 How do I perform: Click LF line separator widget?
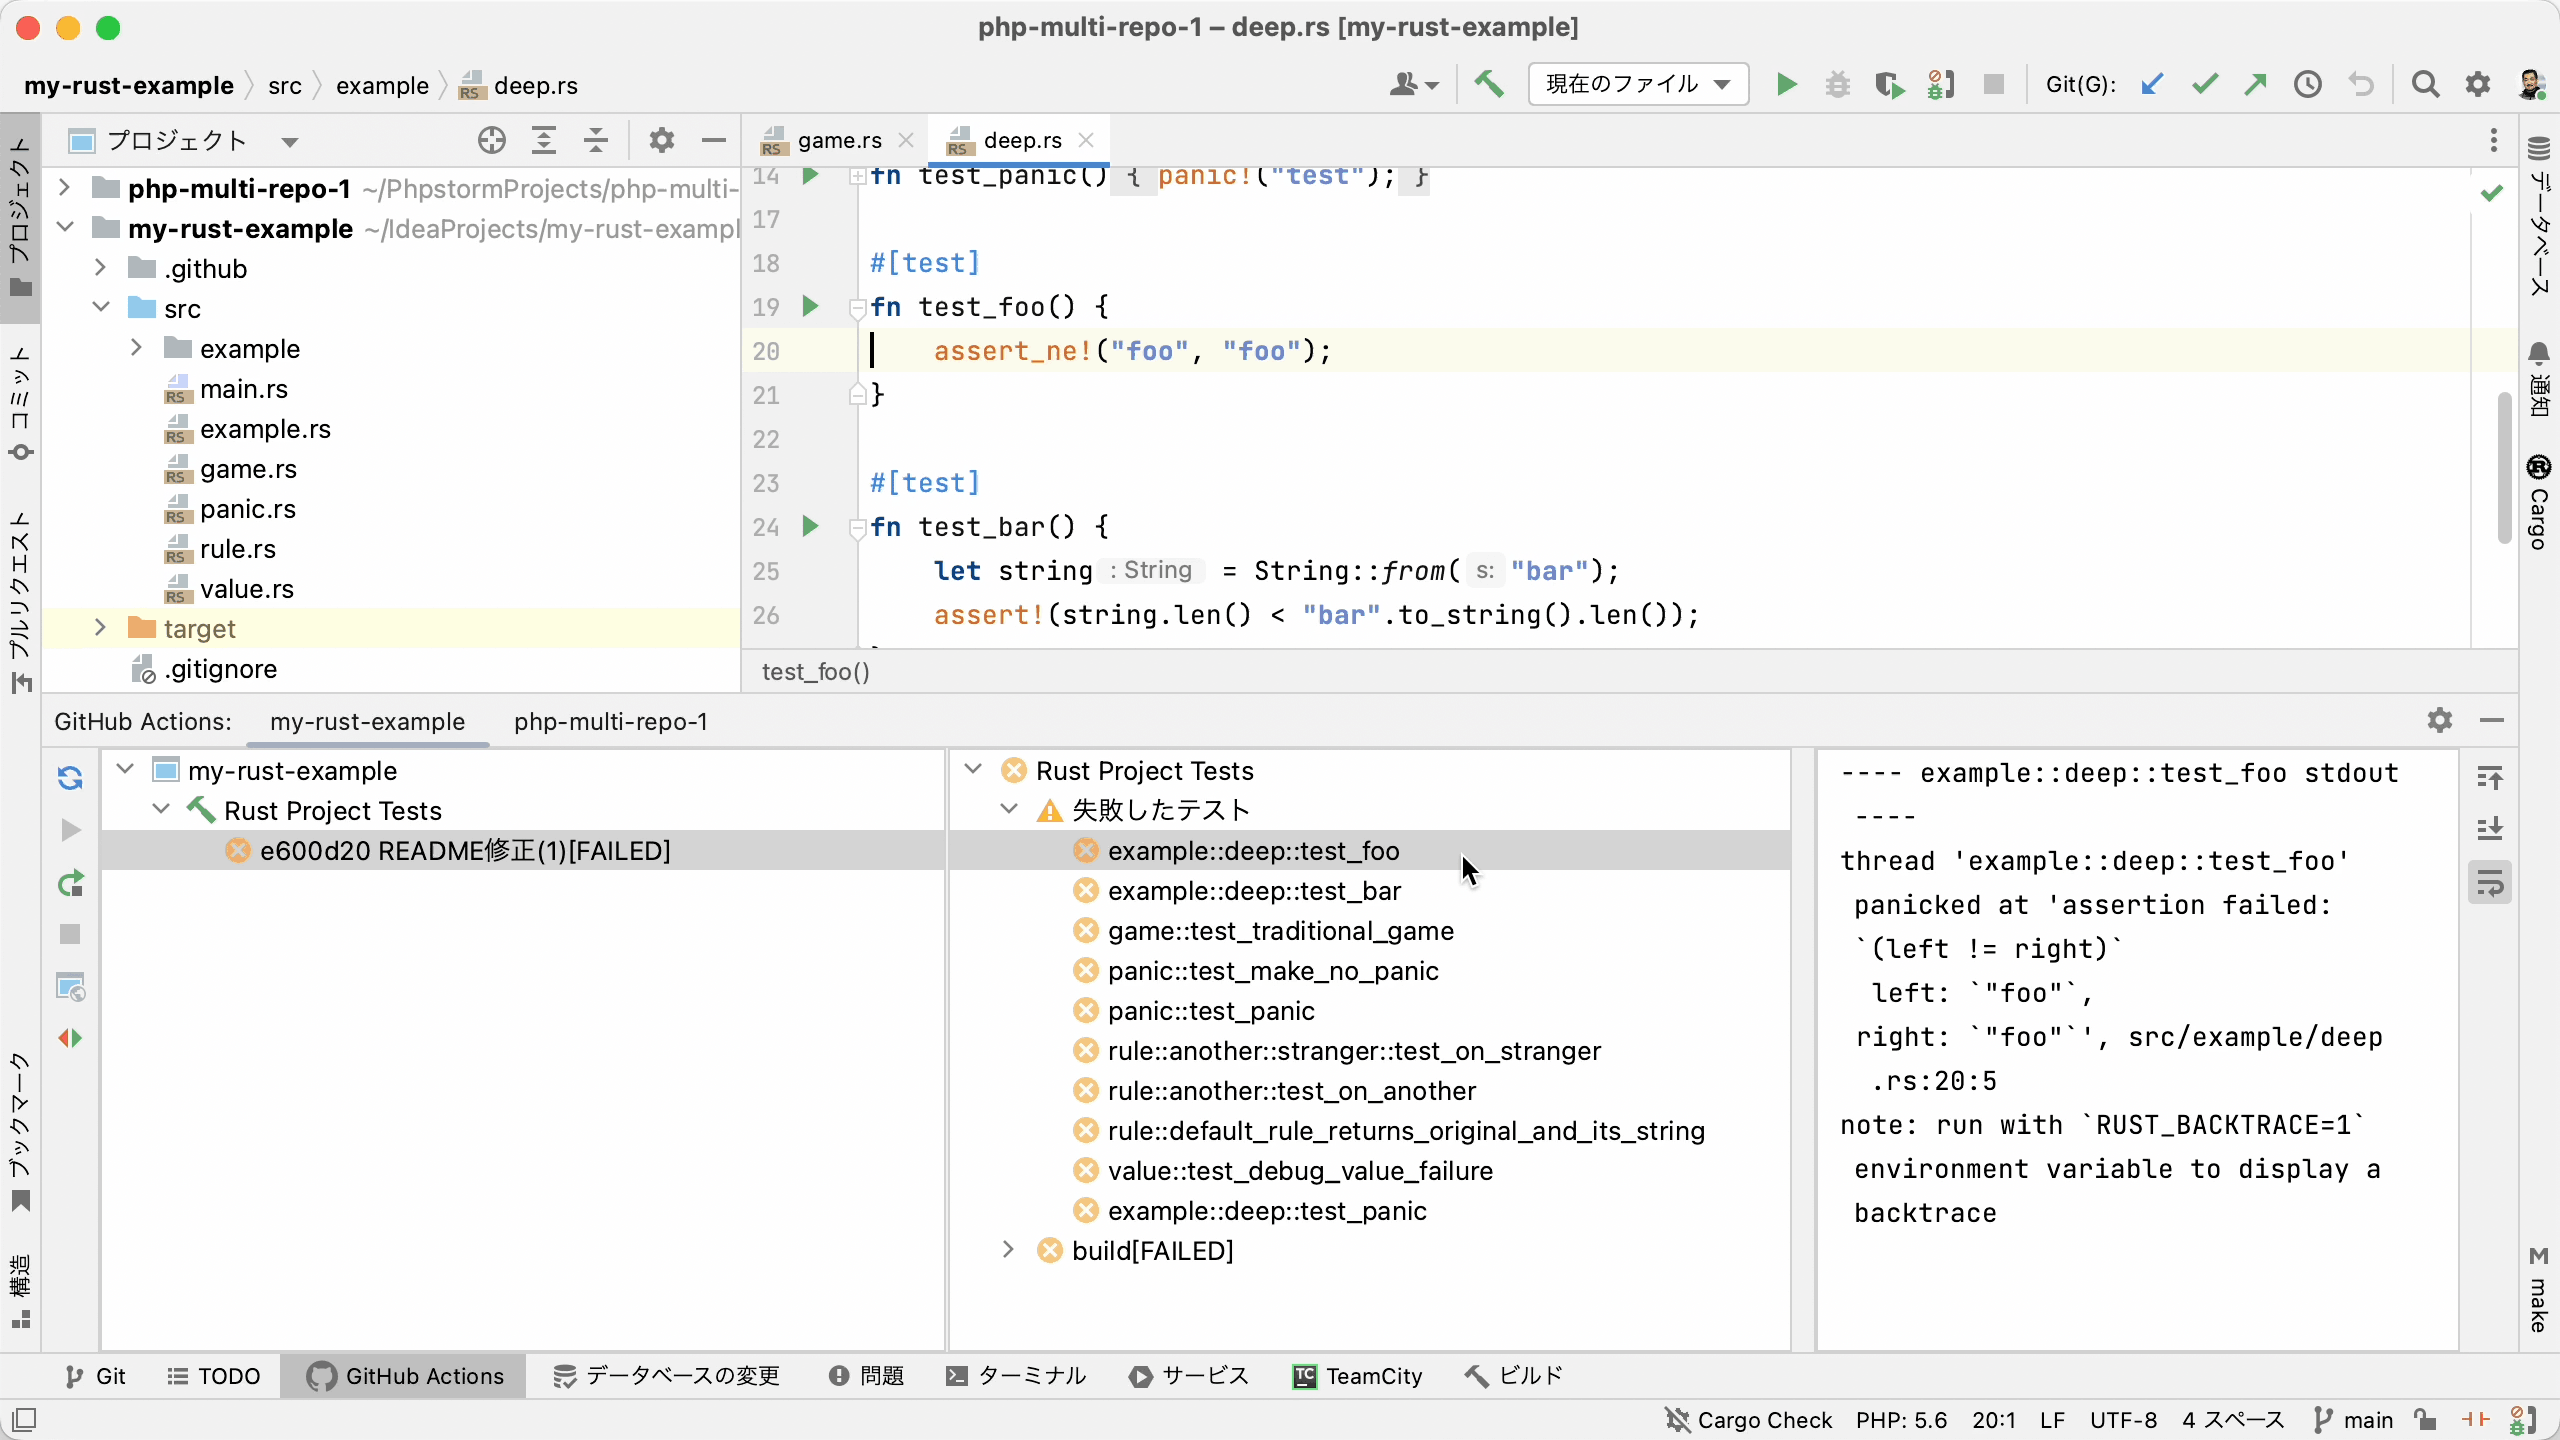pyautogui.click(x=2052, y=1420)
